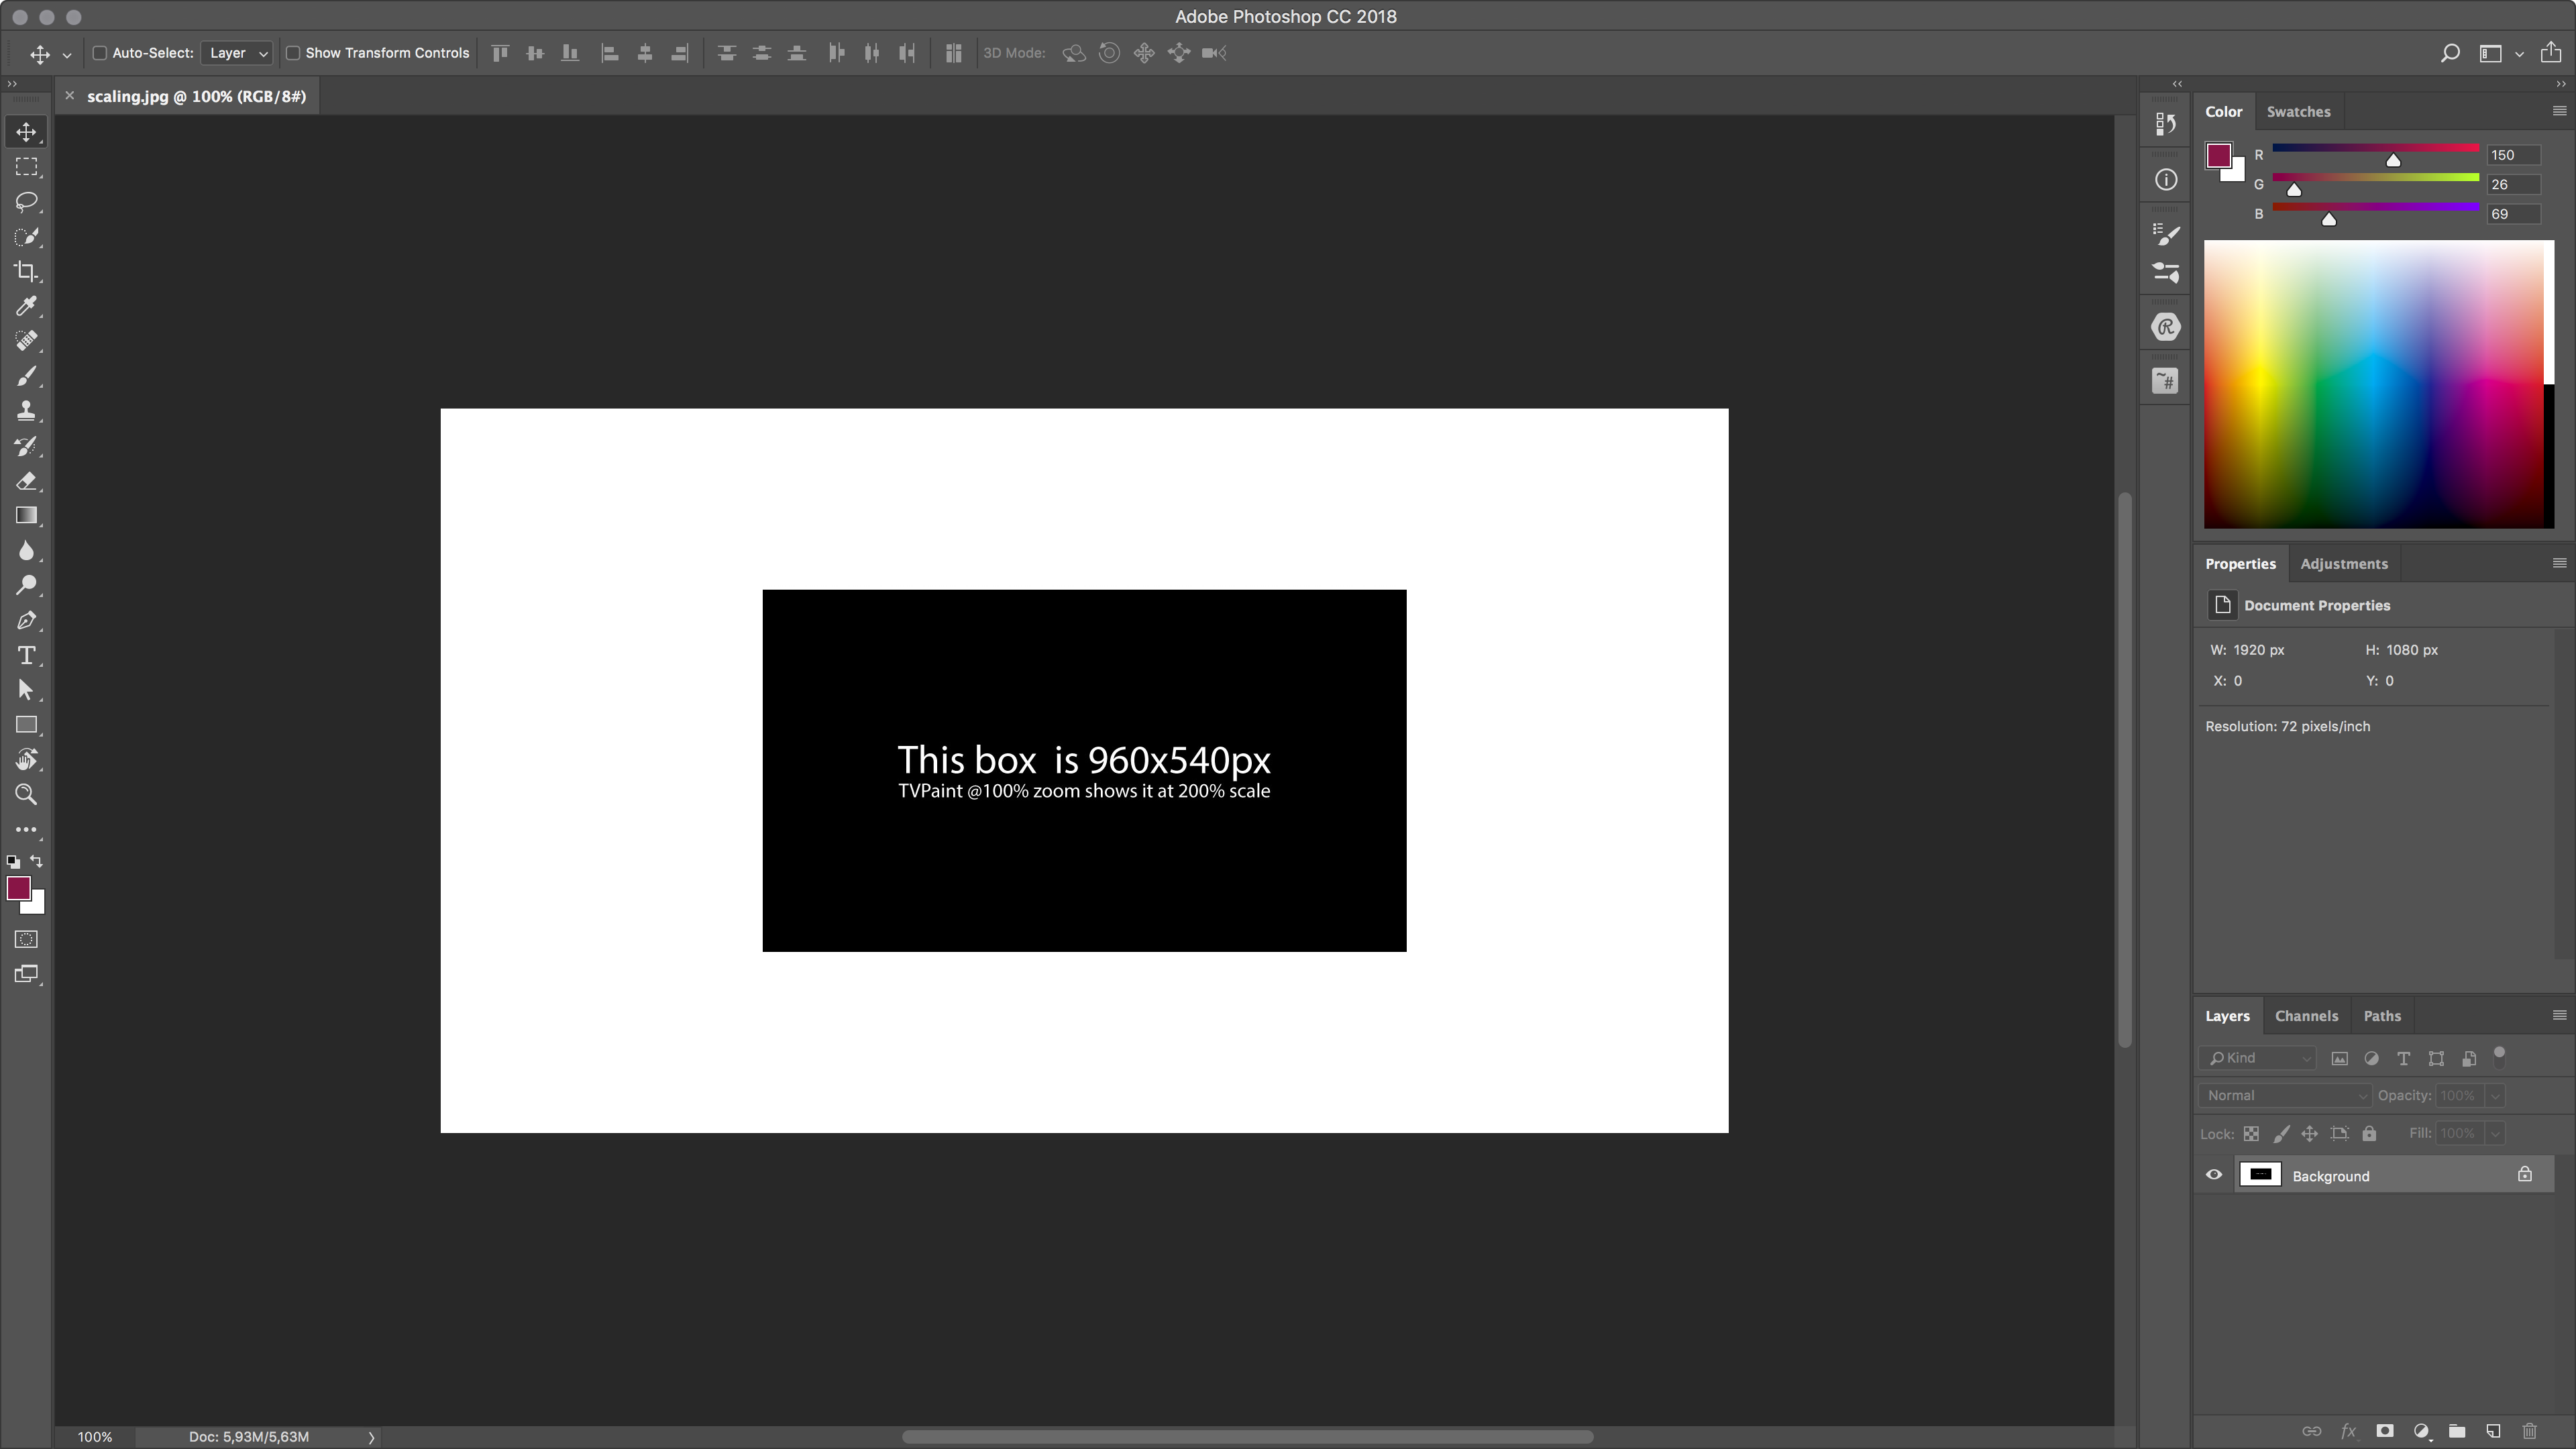2576x1449 pixels.
Task: Select the Spot Healing Brush tool
Action: pyautogui.click(x=26, y=341)
